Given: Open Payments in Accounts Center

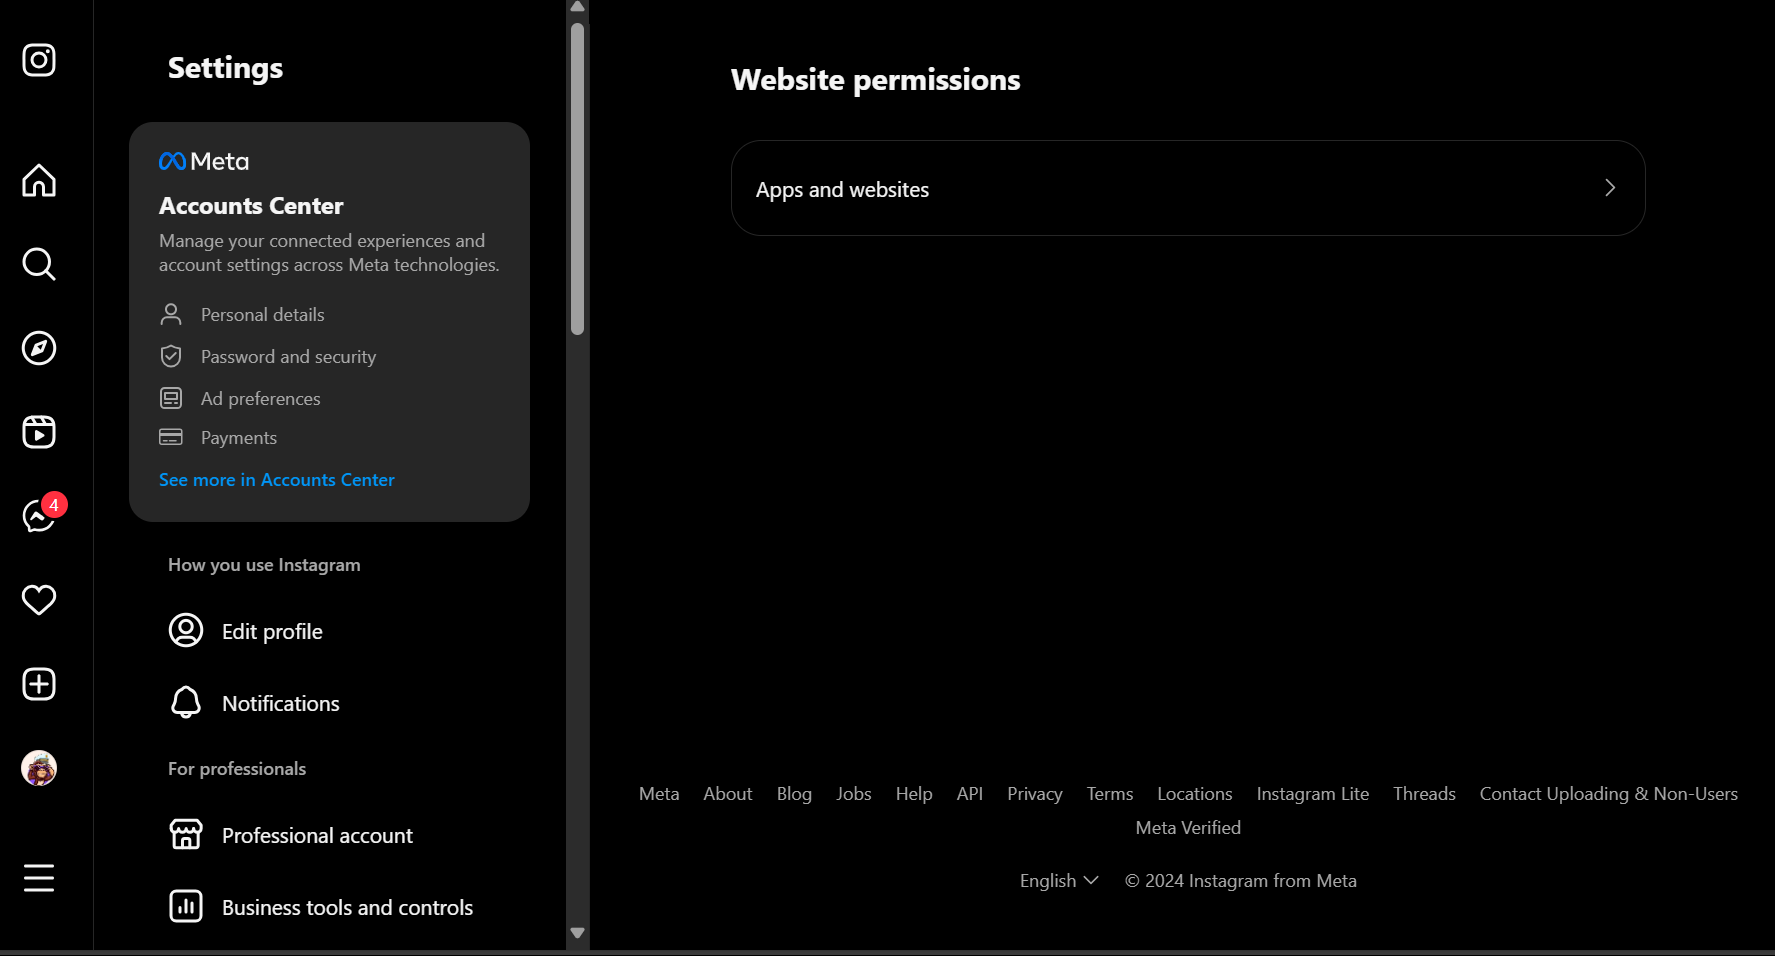Looking at the screenshot, I should click(238, 438).
